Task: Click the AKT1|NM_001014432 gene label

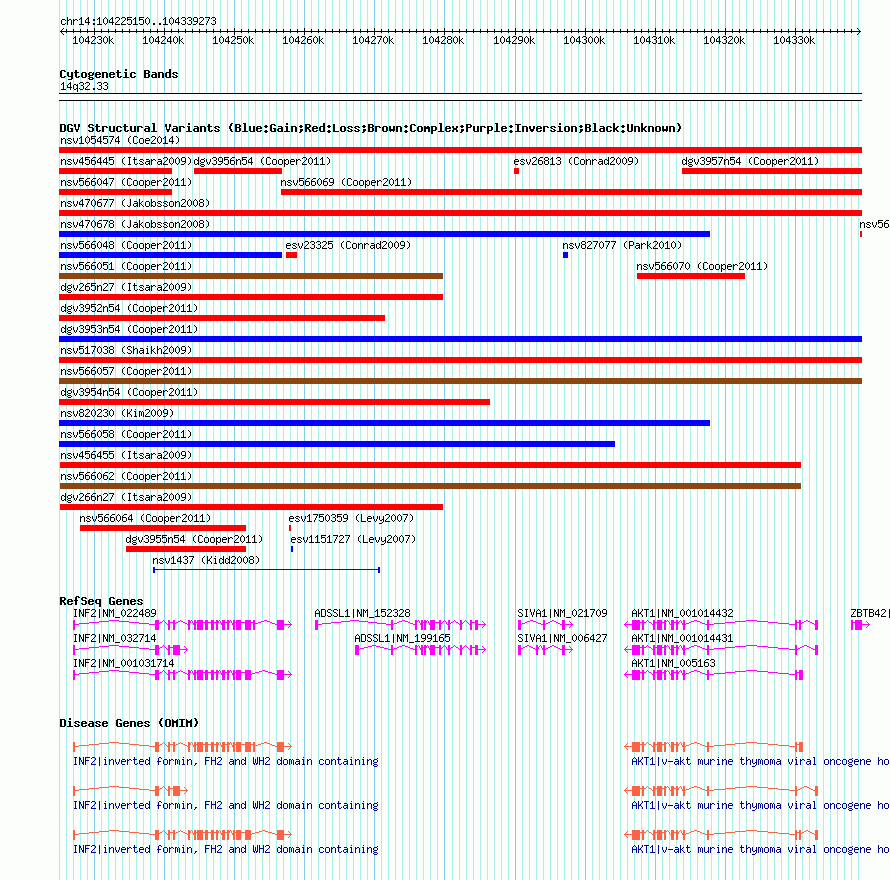Action: (682, 613)
